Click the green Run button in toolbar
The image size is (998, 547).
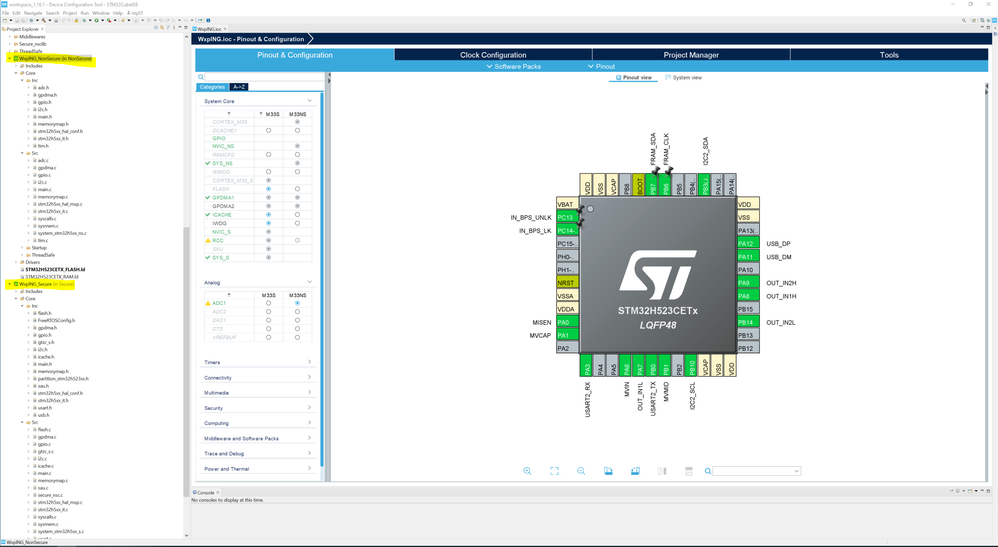click(x=97, y=20)
